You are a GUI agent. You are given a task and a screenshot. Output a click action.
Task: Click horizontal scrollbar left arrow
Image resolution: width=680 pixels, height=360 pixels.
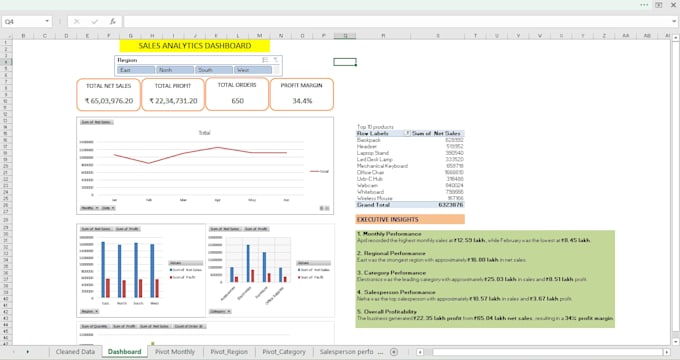[420, 352]
